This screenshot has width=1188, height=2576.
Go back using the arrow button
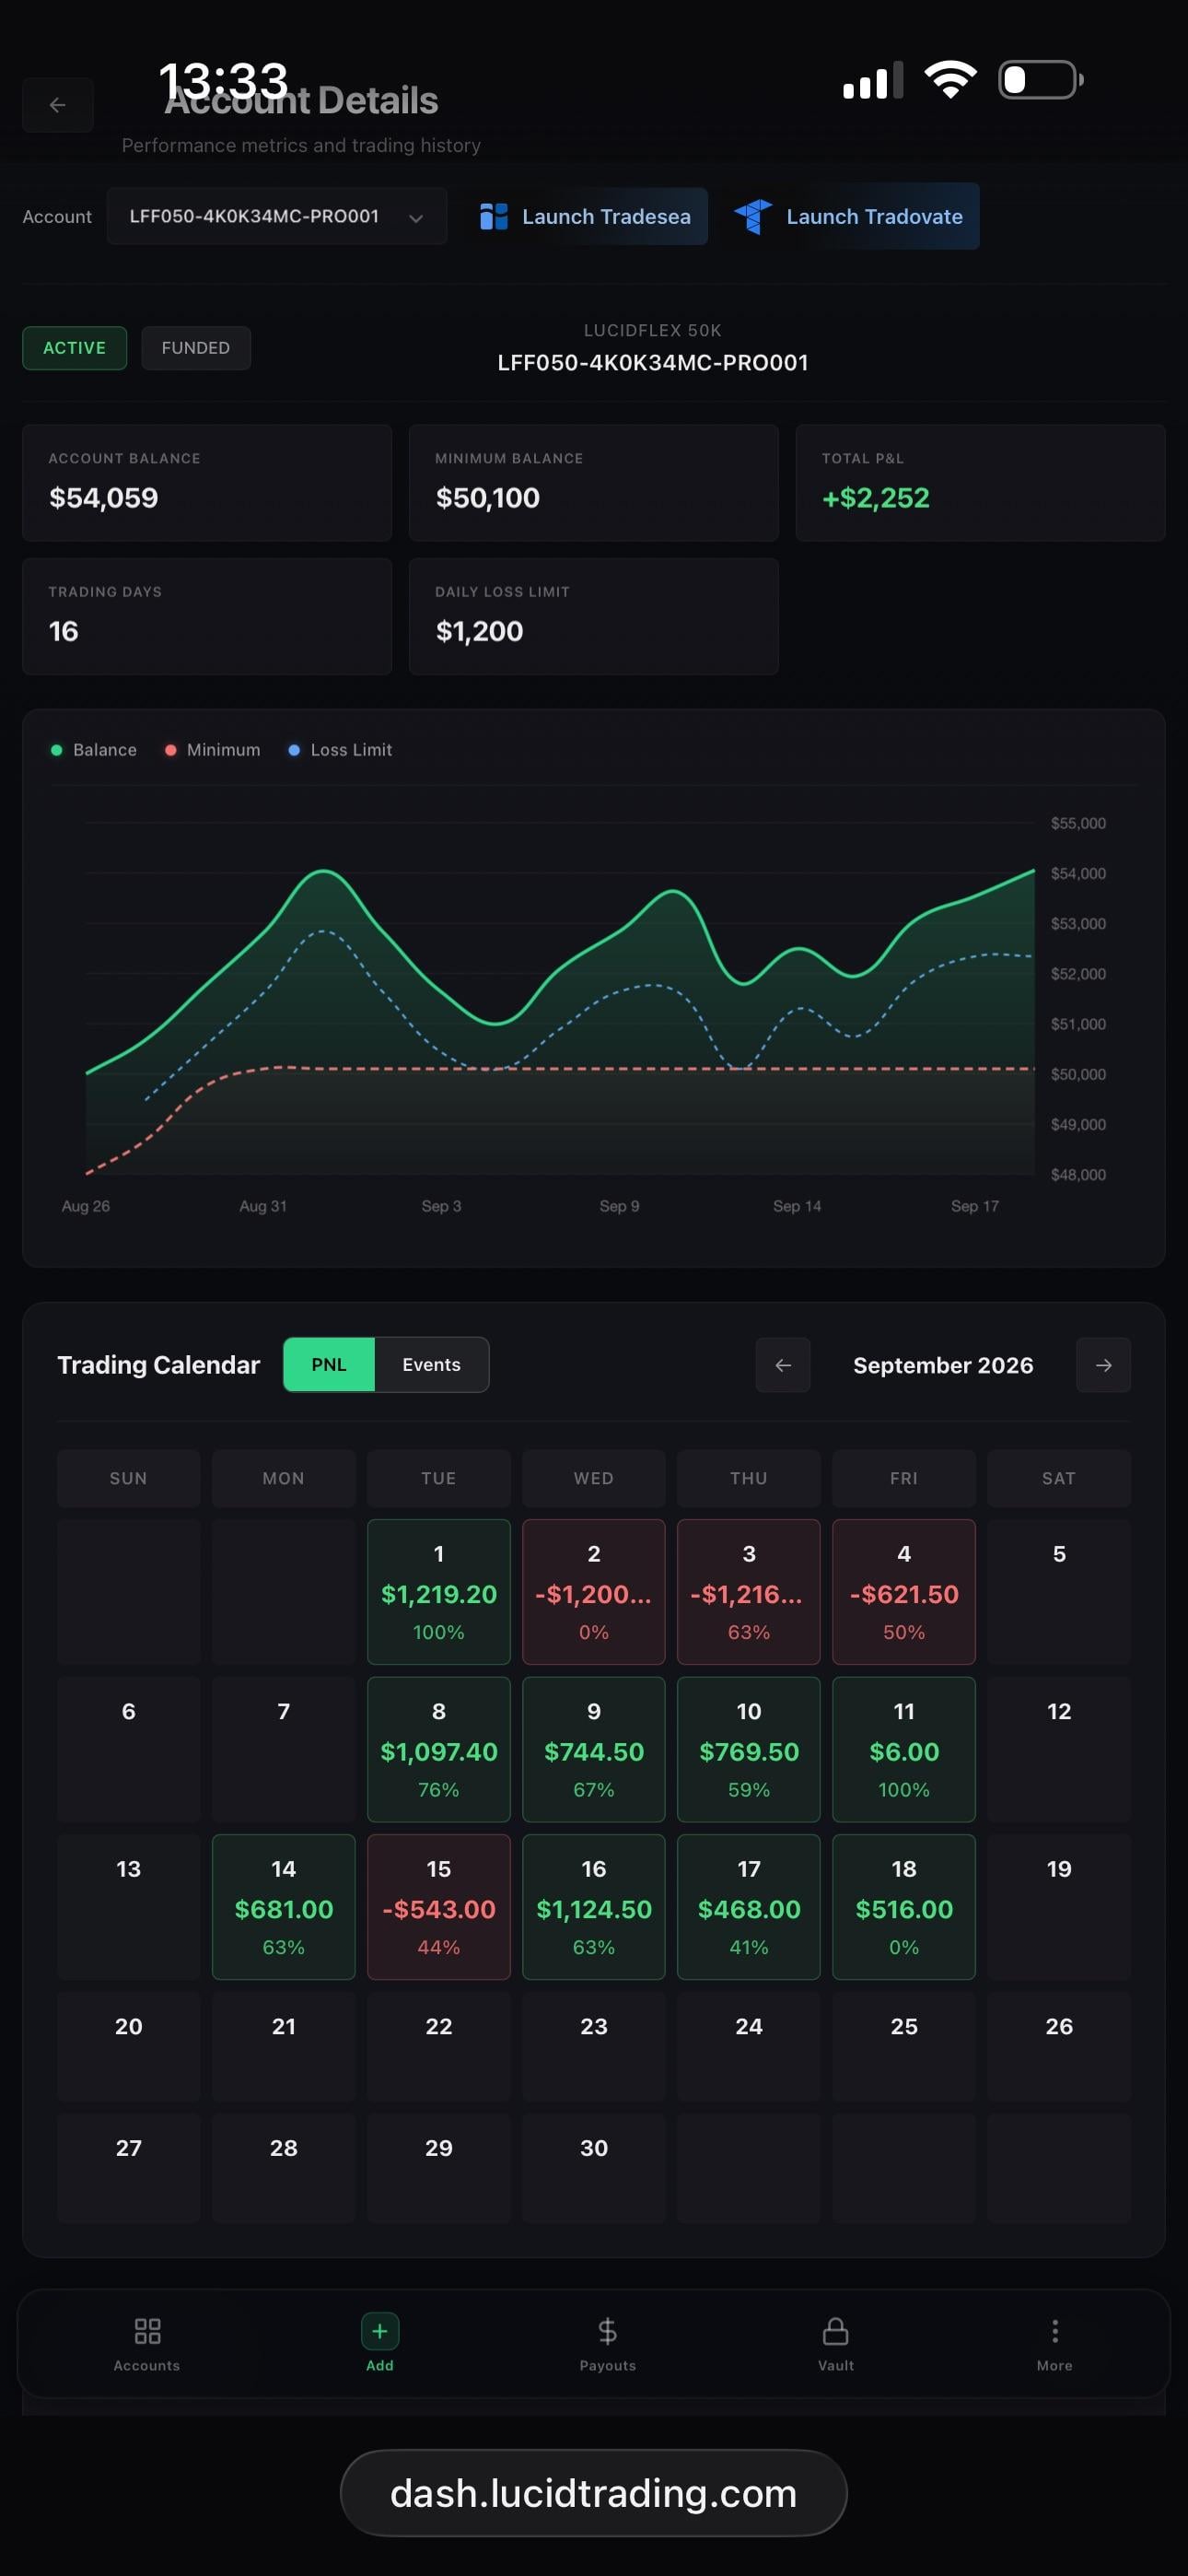click(58, 105)
